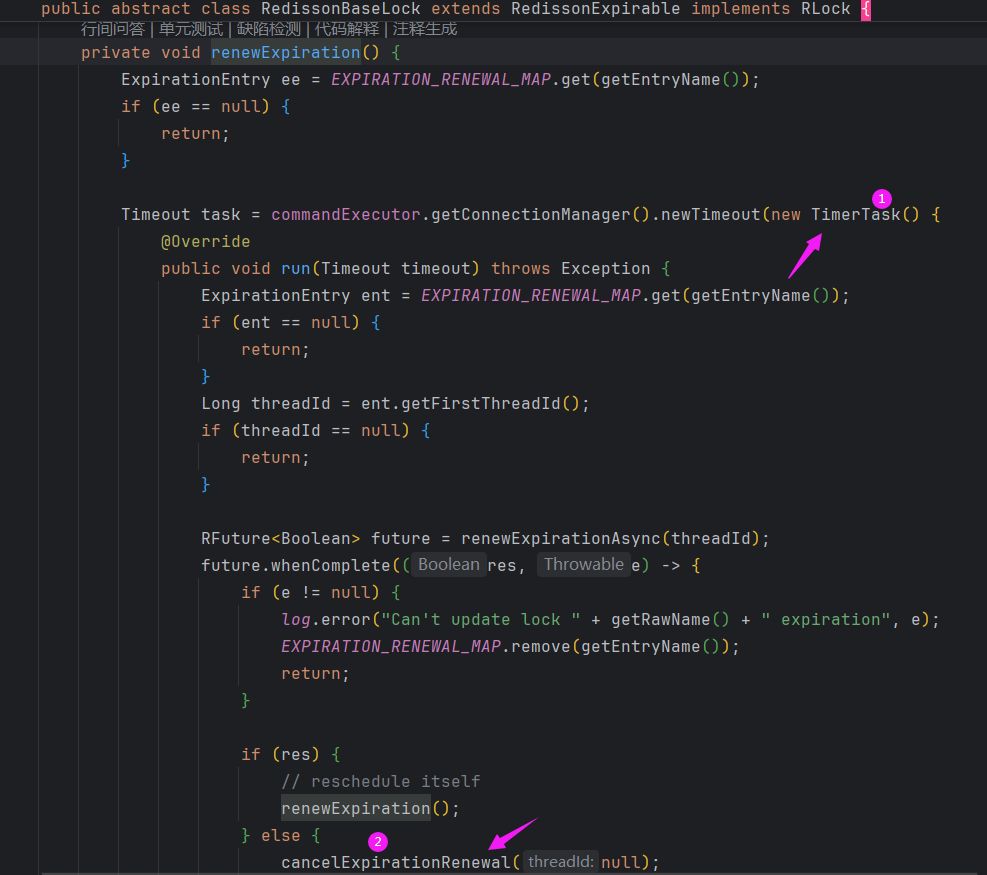Click the highlighted opening brace after RLock
The width and height of the screenshot is (987, 875).
[x=866, y=9]
